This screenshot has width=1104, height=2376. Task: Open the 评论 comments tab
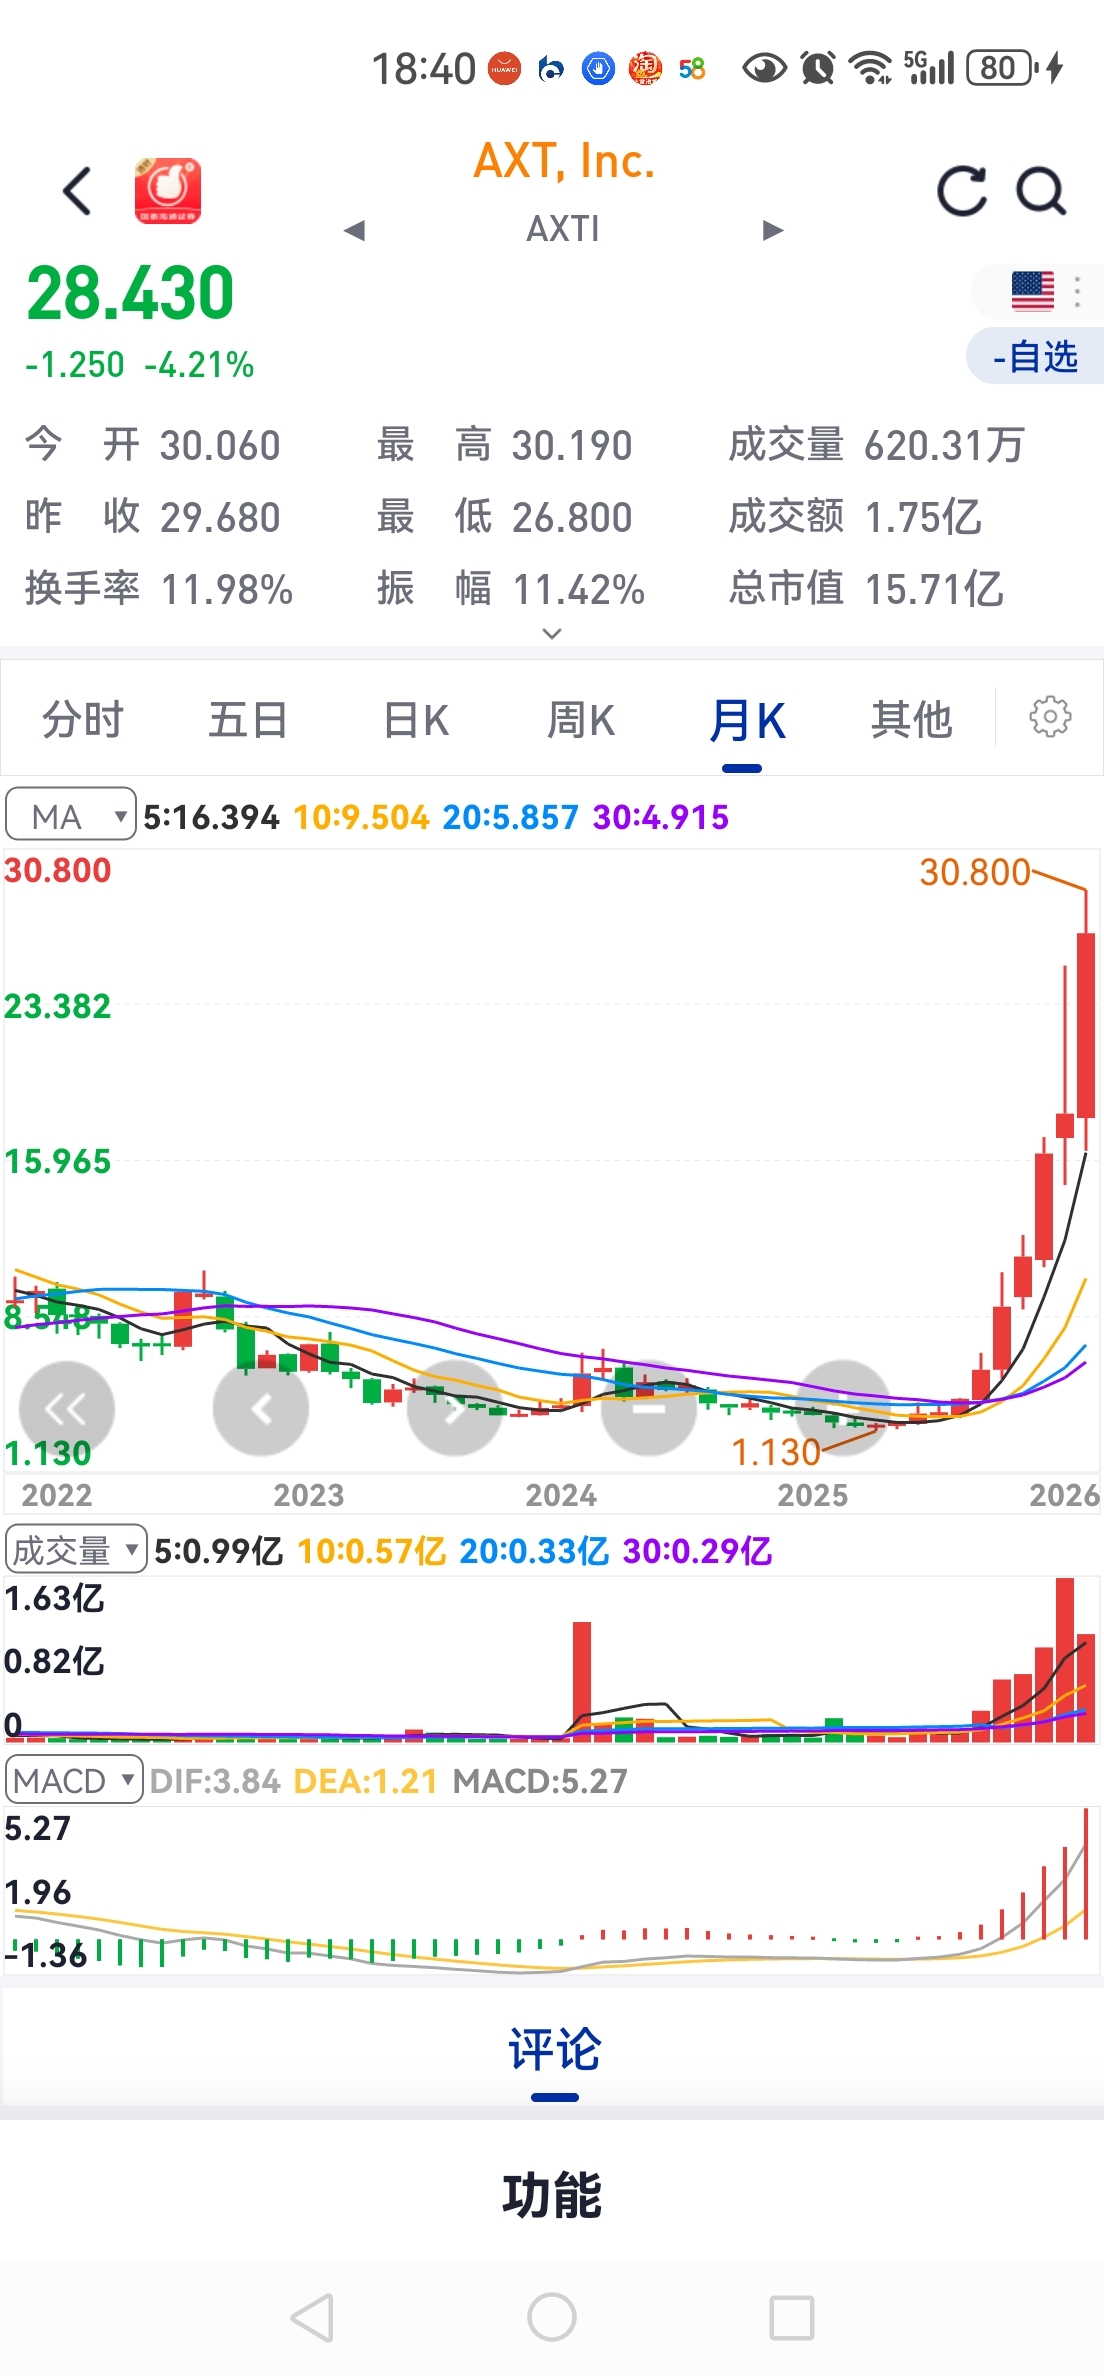[554, 2048]
